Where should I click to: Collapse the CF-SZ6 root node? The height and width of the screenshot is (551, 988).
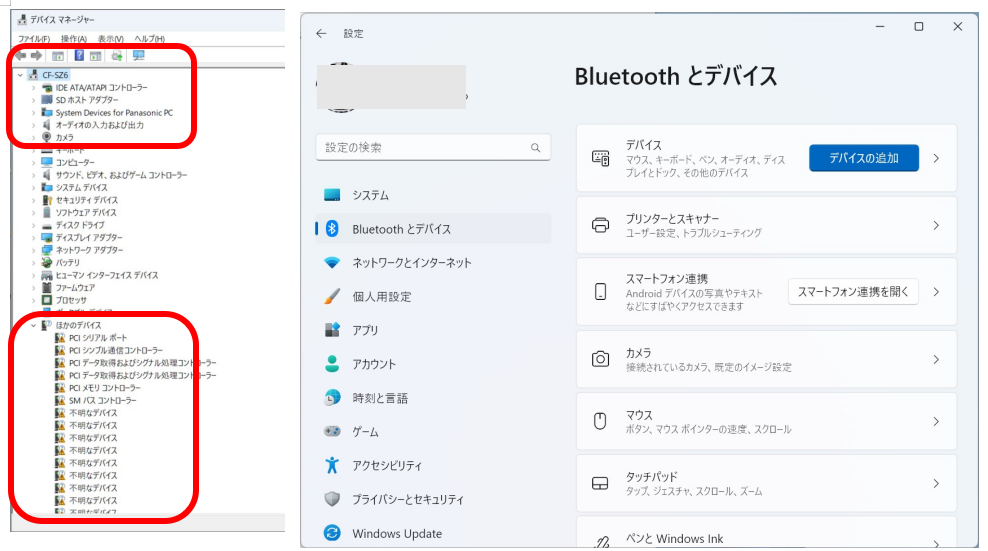click(x=21, y=75)
